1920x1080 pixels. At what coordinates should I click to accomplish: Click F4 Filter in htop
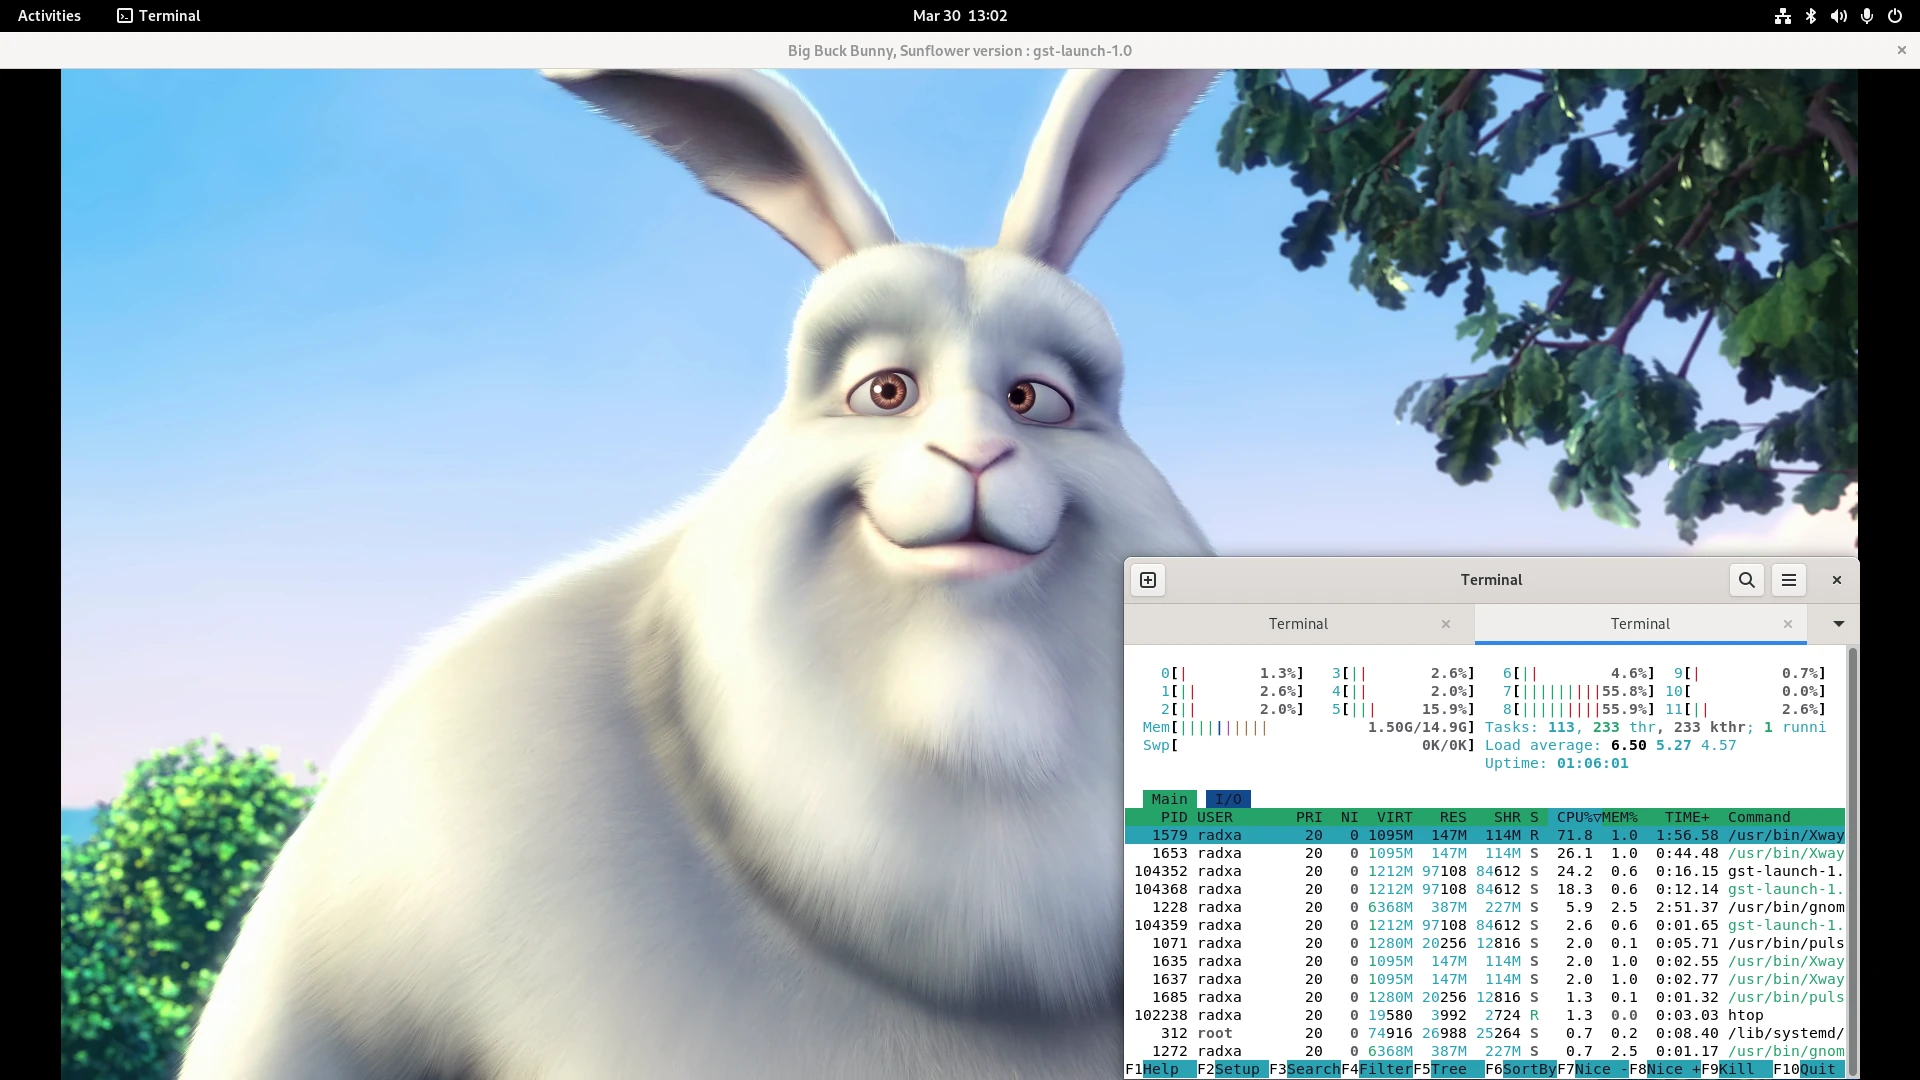pyautogui.click(x=1377, y=1069)
